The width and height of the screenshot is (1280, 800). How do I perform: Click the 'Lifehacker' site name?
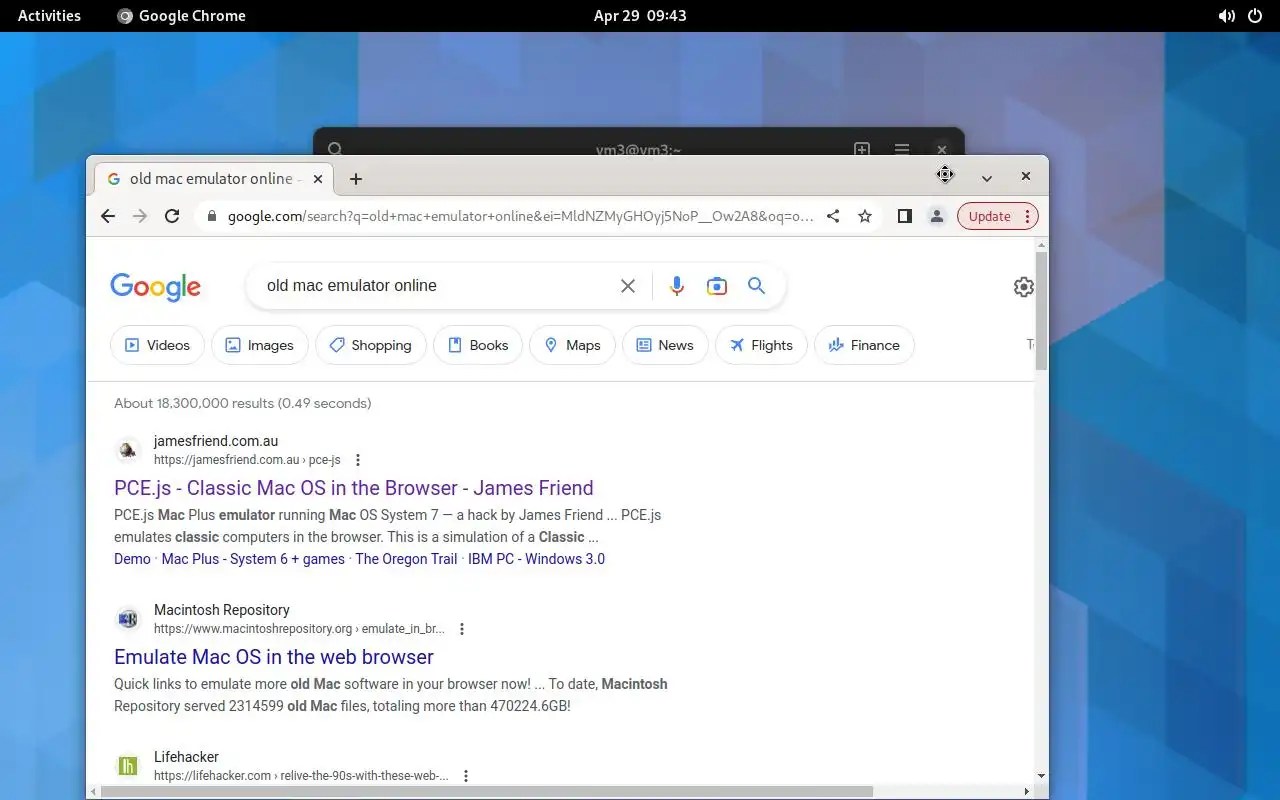point(186,757)
